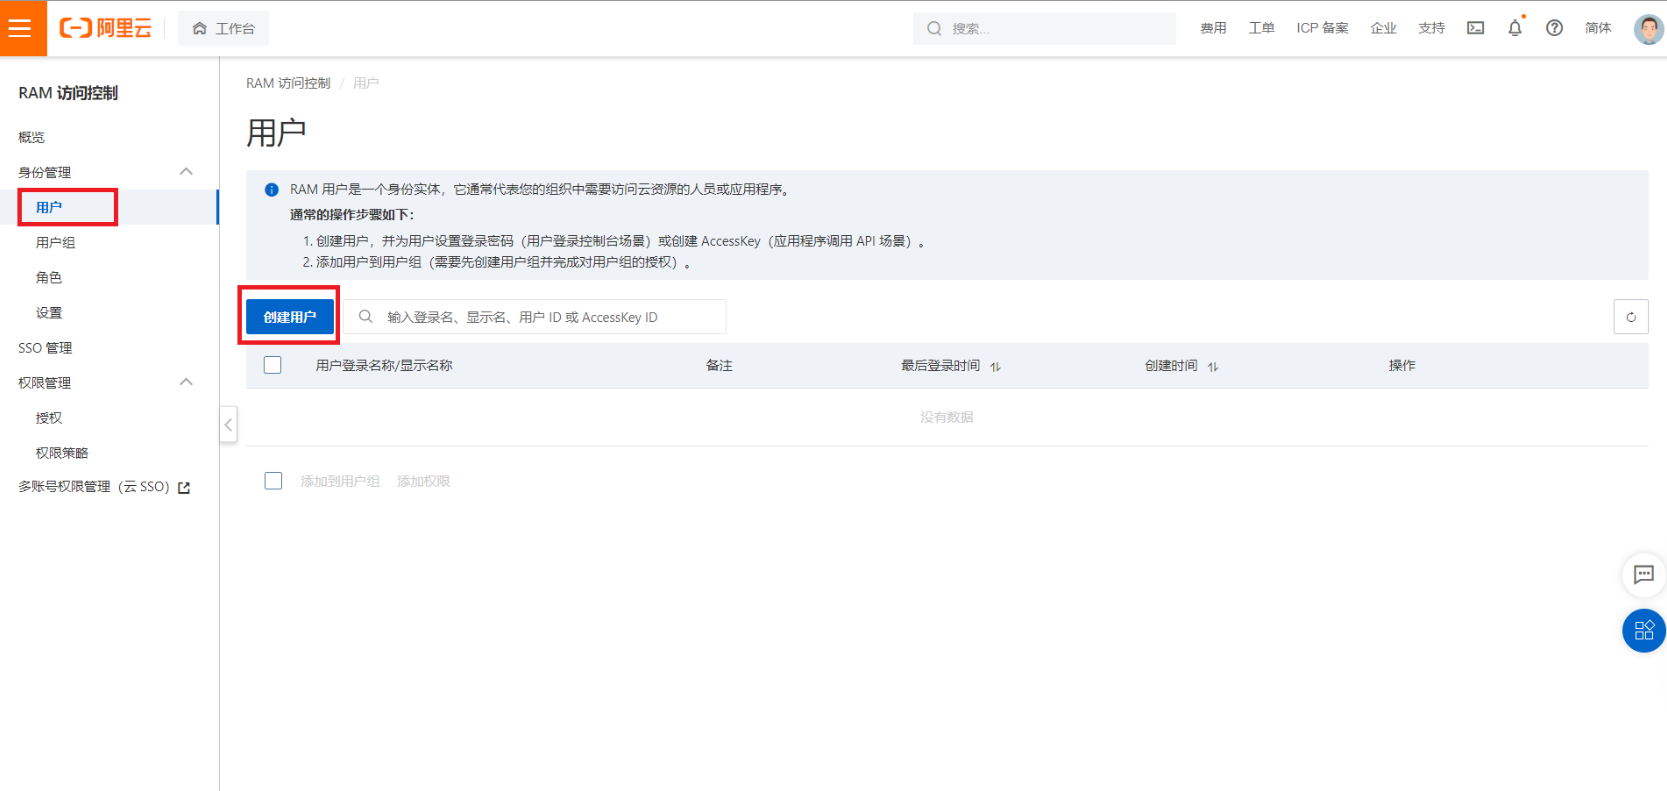Collapse the 权限管理 section
Image resolution: width=1667 pixels, height=791 pixels.
pyautogui.click(x=186, y=382)
